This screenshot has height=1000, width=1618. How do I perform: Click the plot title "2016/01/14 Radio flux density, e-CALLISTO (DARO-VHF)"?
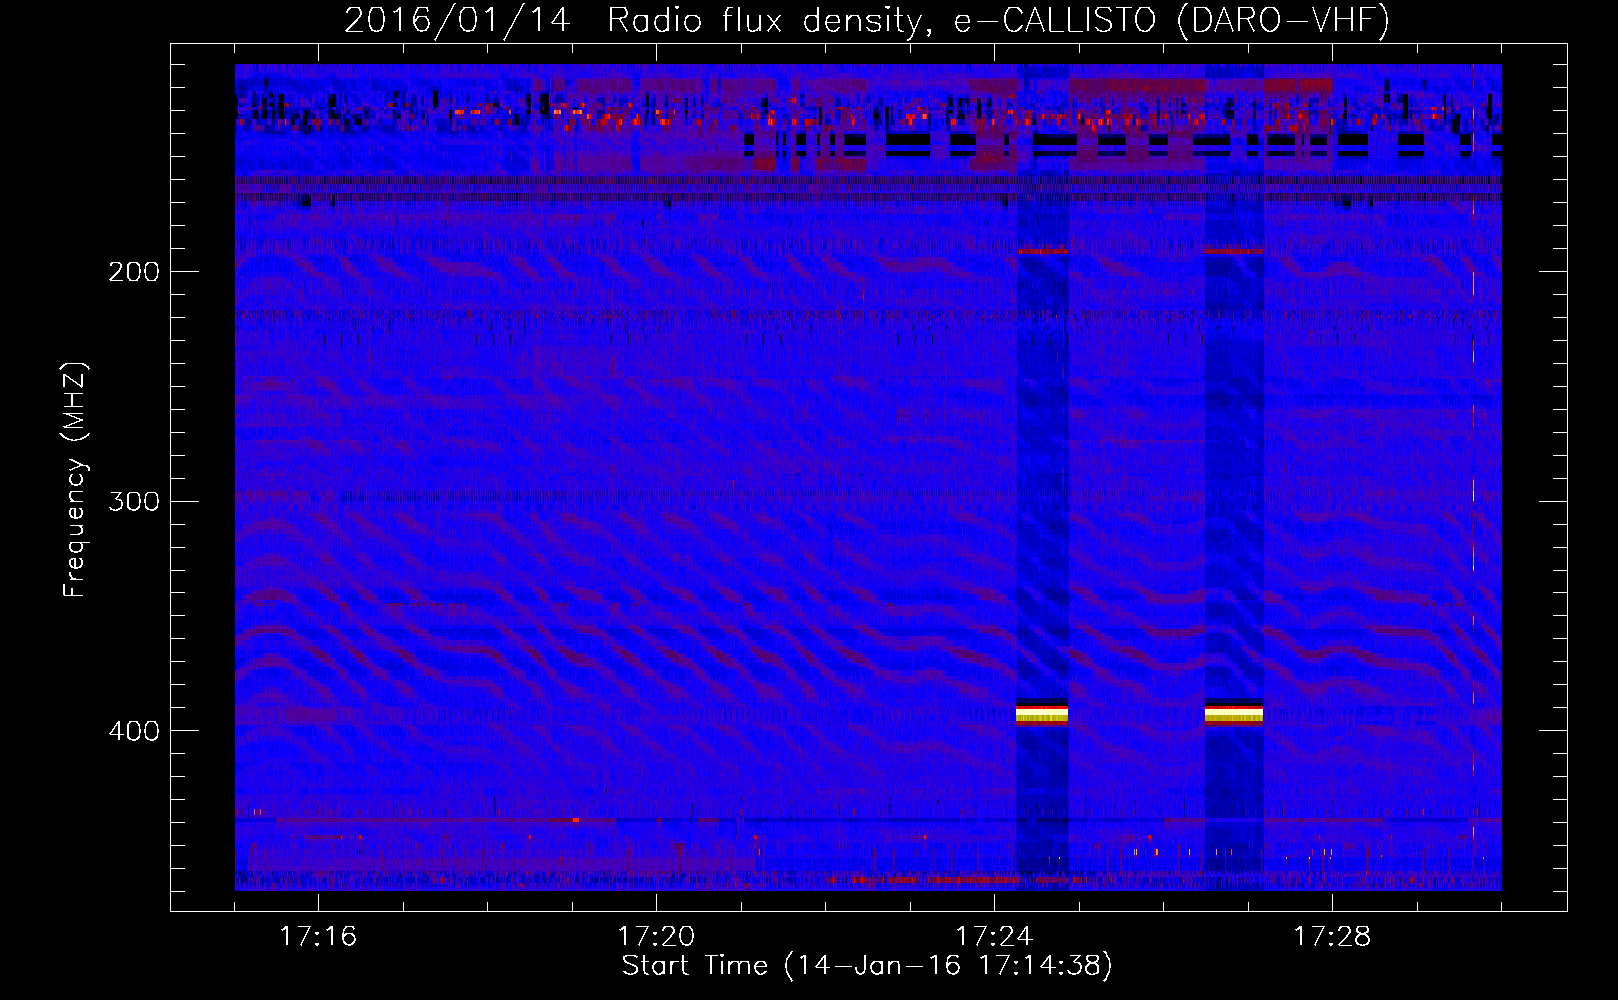pos(867,20)
